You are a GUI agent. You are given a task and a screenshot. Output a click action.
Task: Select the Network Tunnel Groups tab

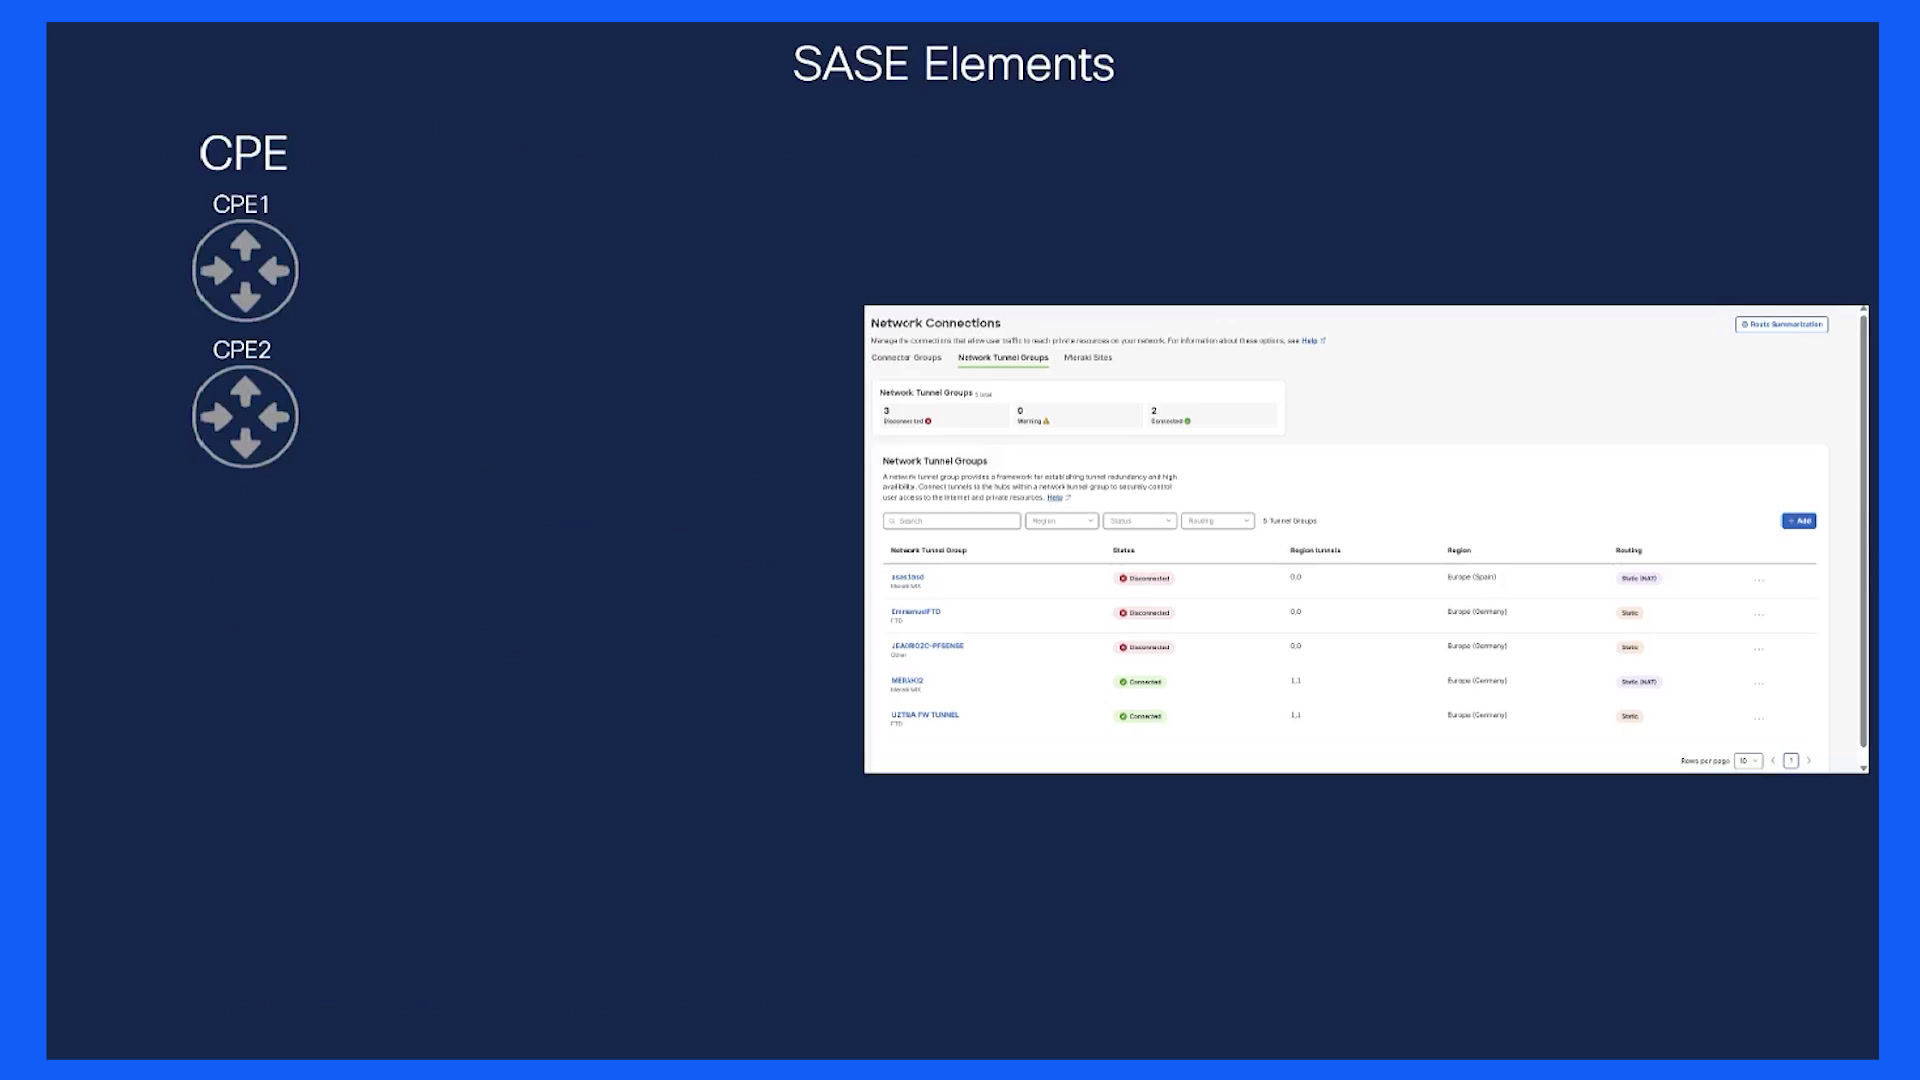[1003, 357]
